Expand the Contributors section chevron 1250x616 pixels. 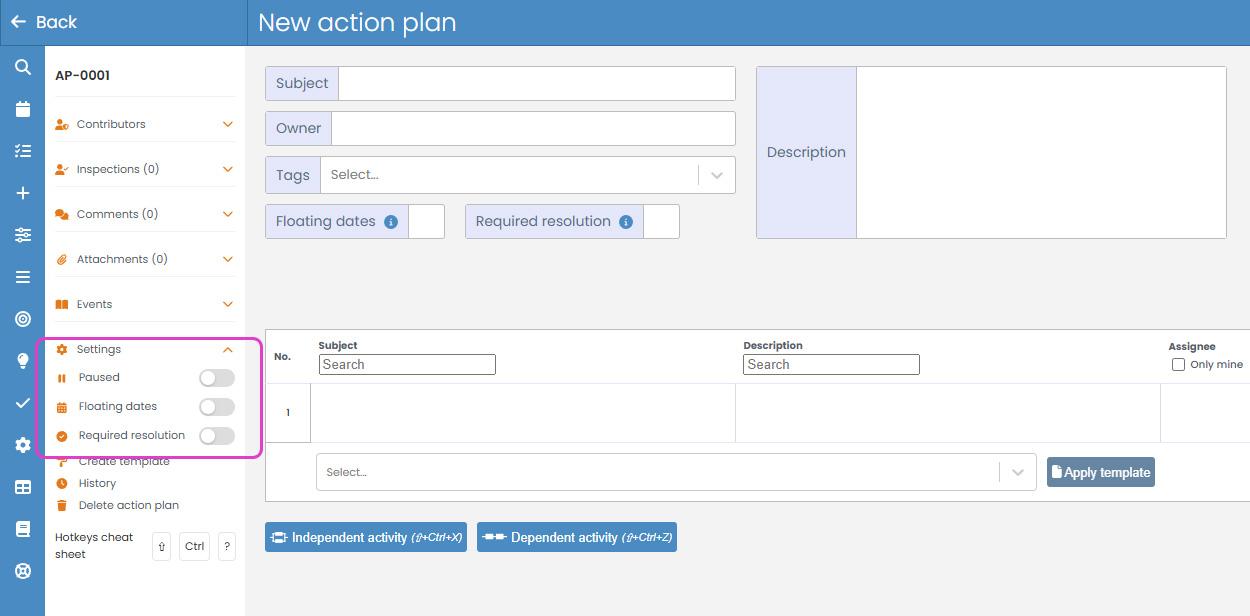coord(228,124)
